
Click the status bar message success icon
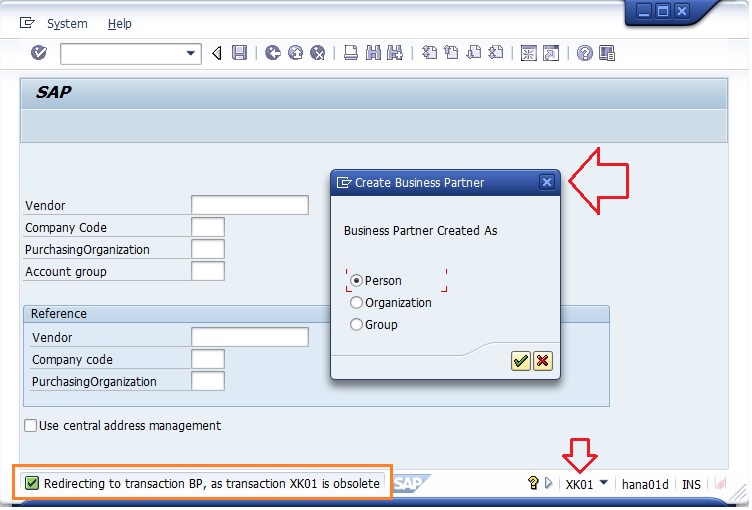coord(32,483)
